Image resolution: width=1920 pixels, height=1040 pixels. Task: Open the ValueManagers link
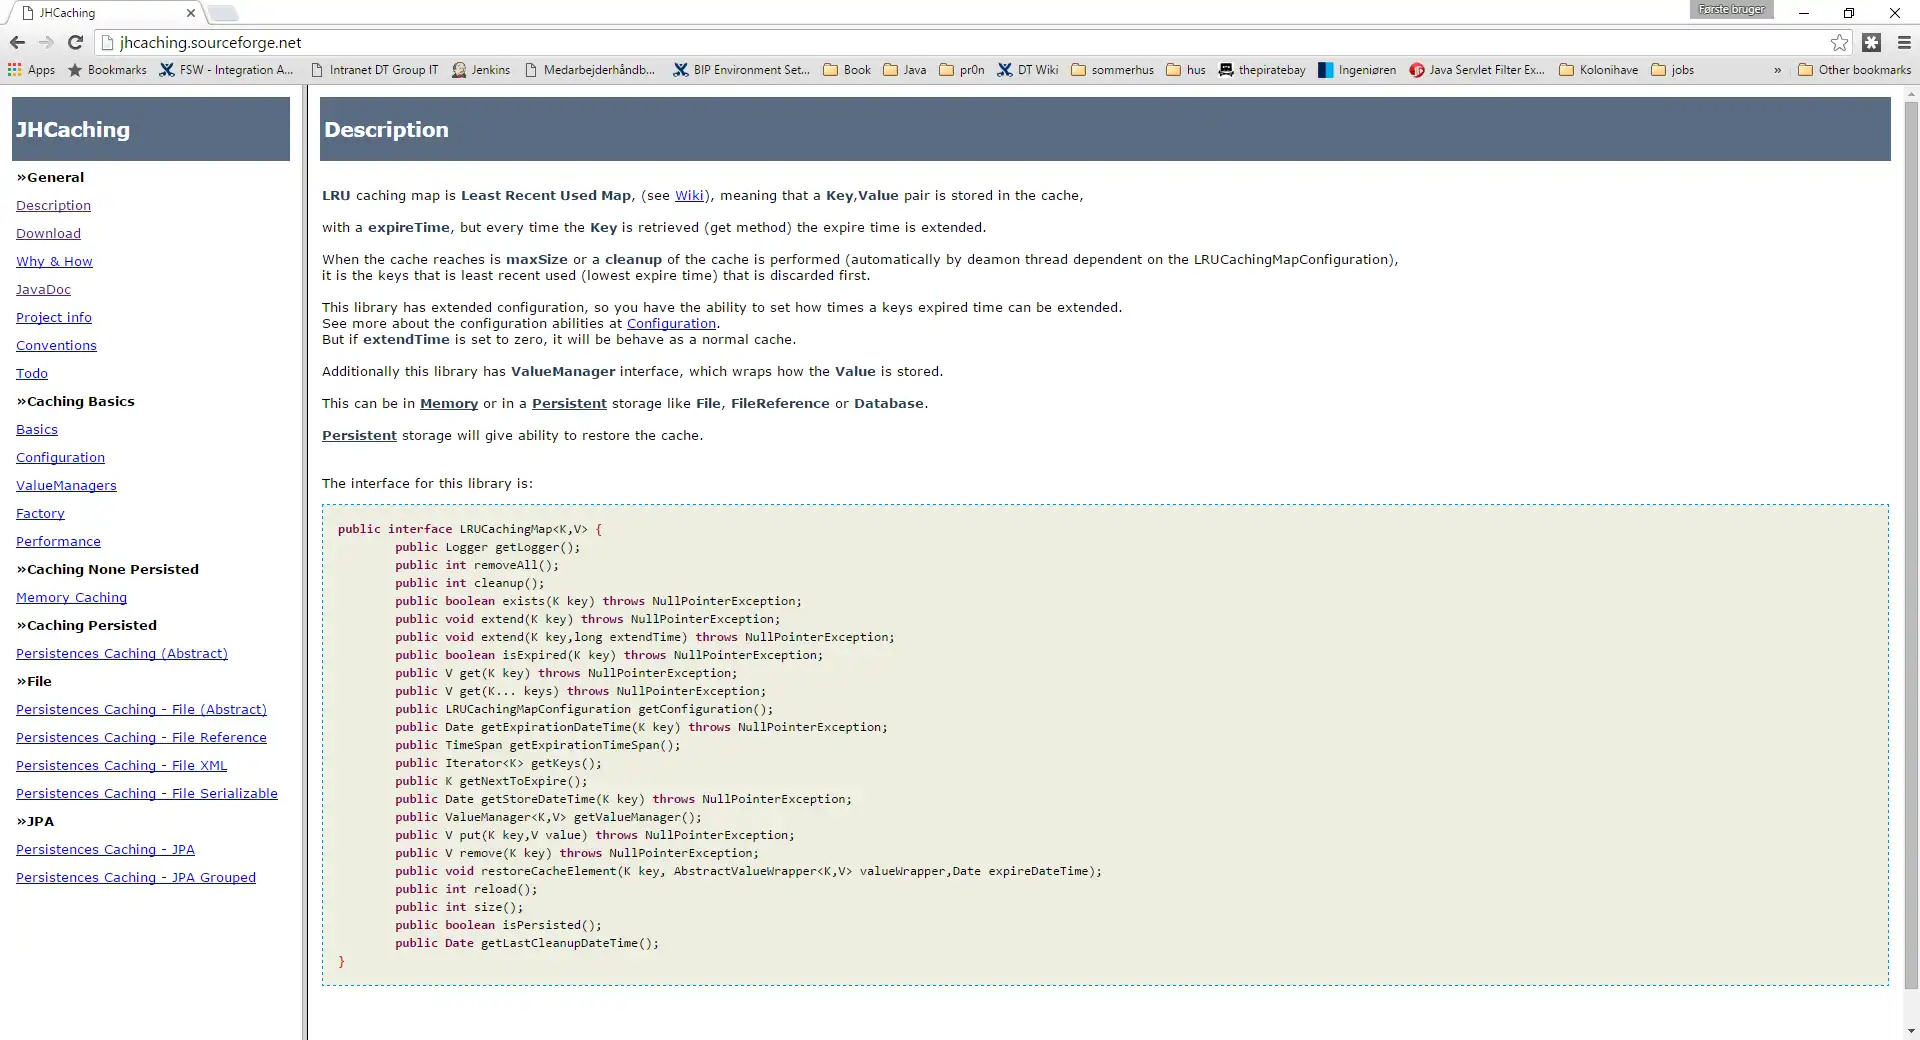point(66,485)
